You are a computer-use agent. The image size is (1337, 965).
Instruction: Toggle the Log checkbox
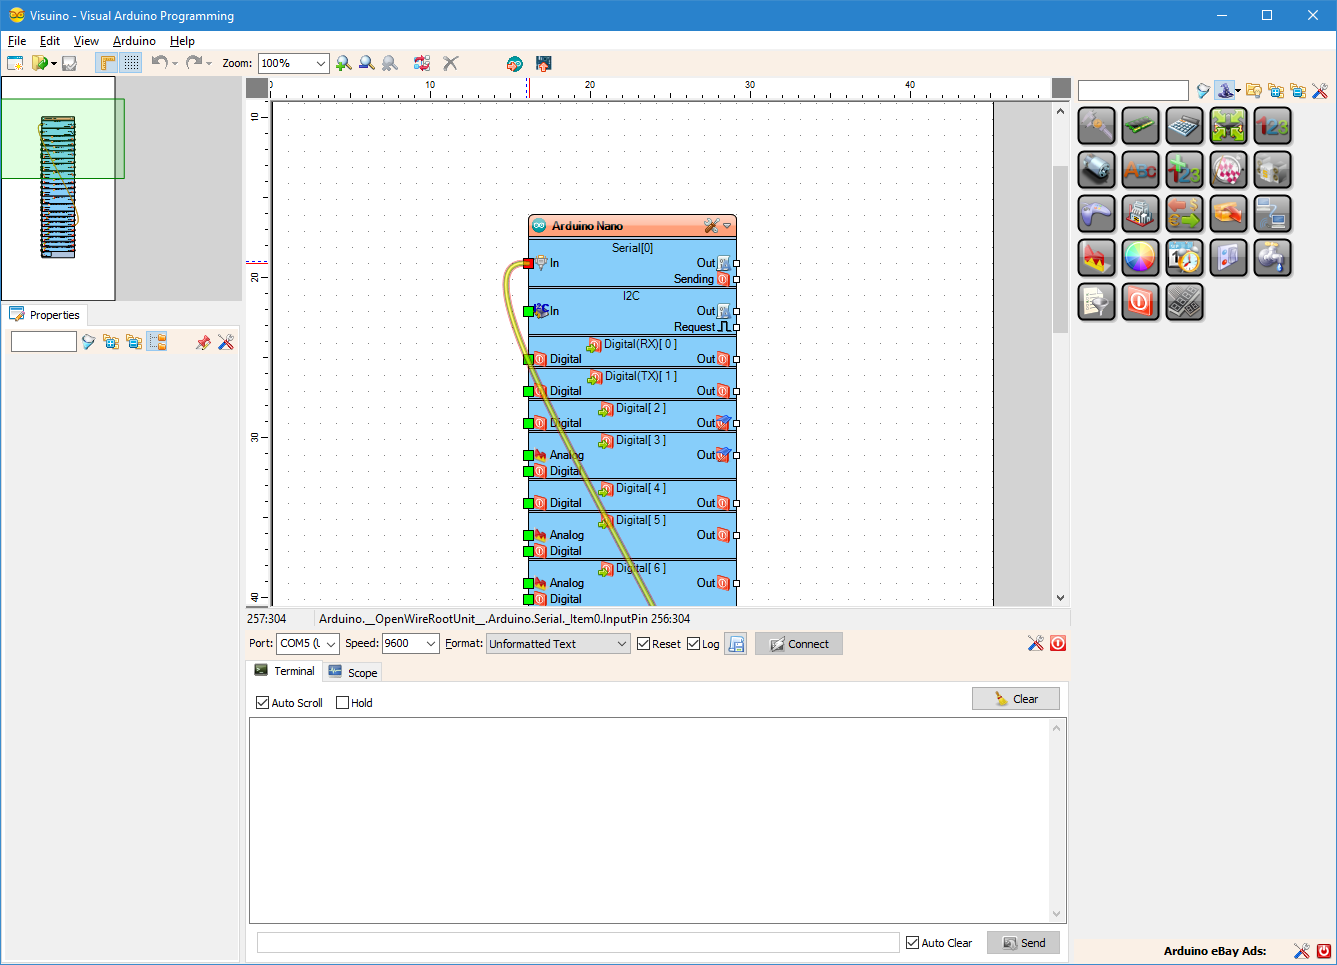(694, 644)
